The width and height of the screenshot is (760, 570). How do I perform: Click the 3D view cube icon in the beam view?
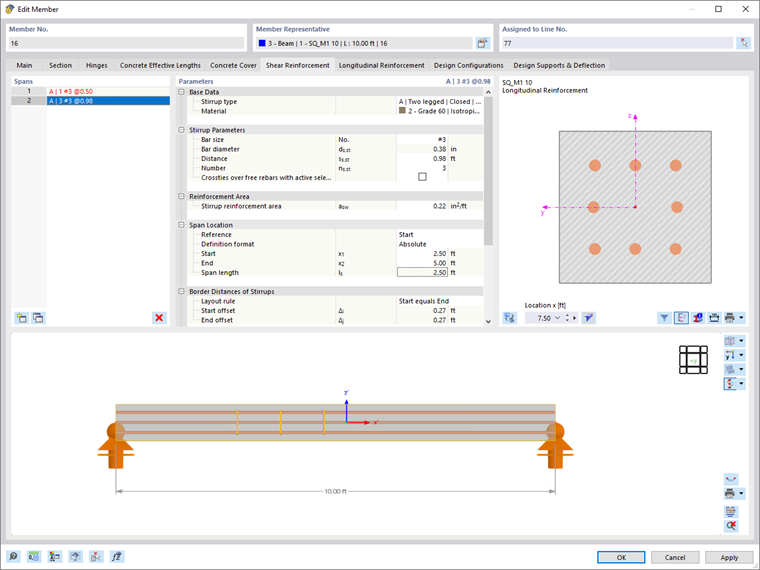[730, 341]
